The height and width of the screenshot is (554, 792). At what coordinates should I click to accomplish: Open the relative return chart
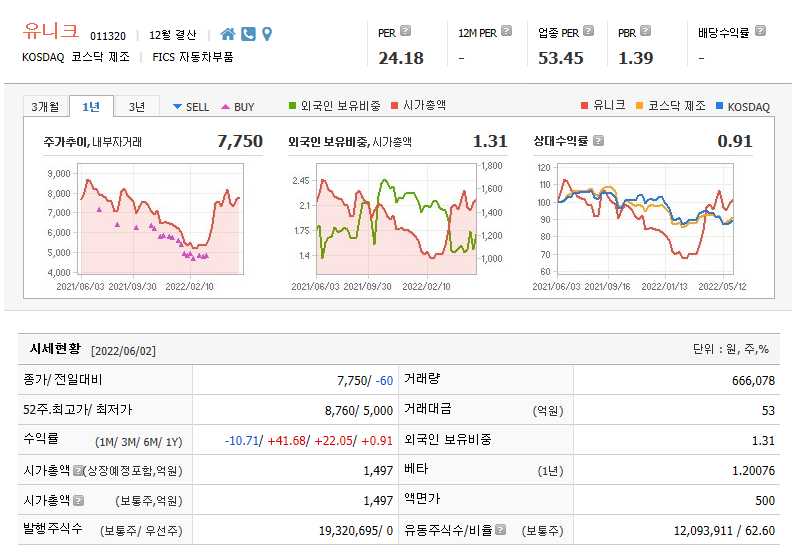point(645,219)
